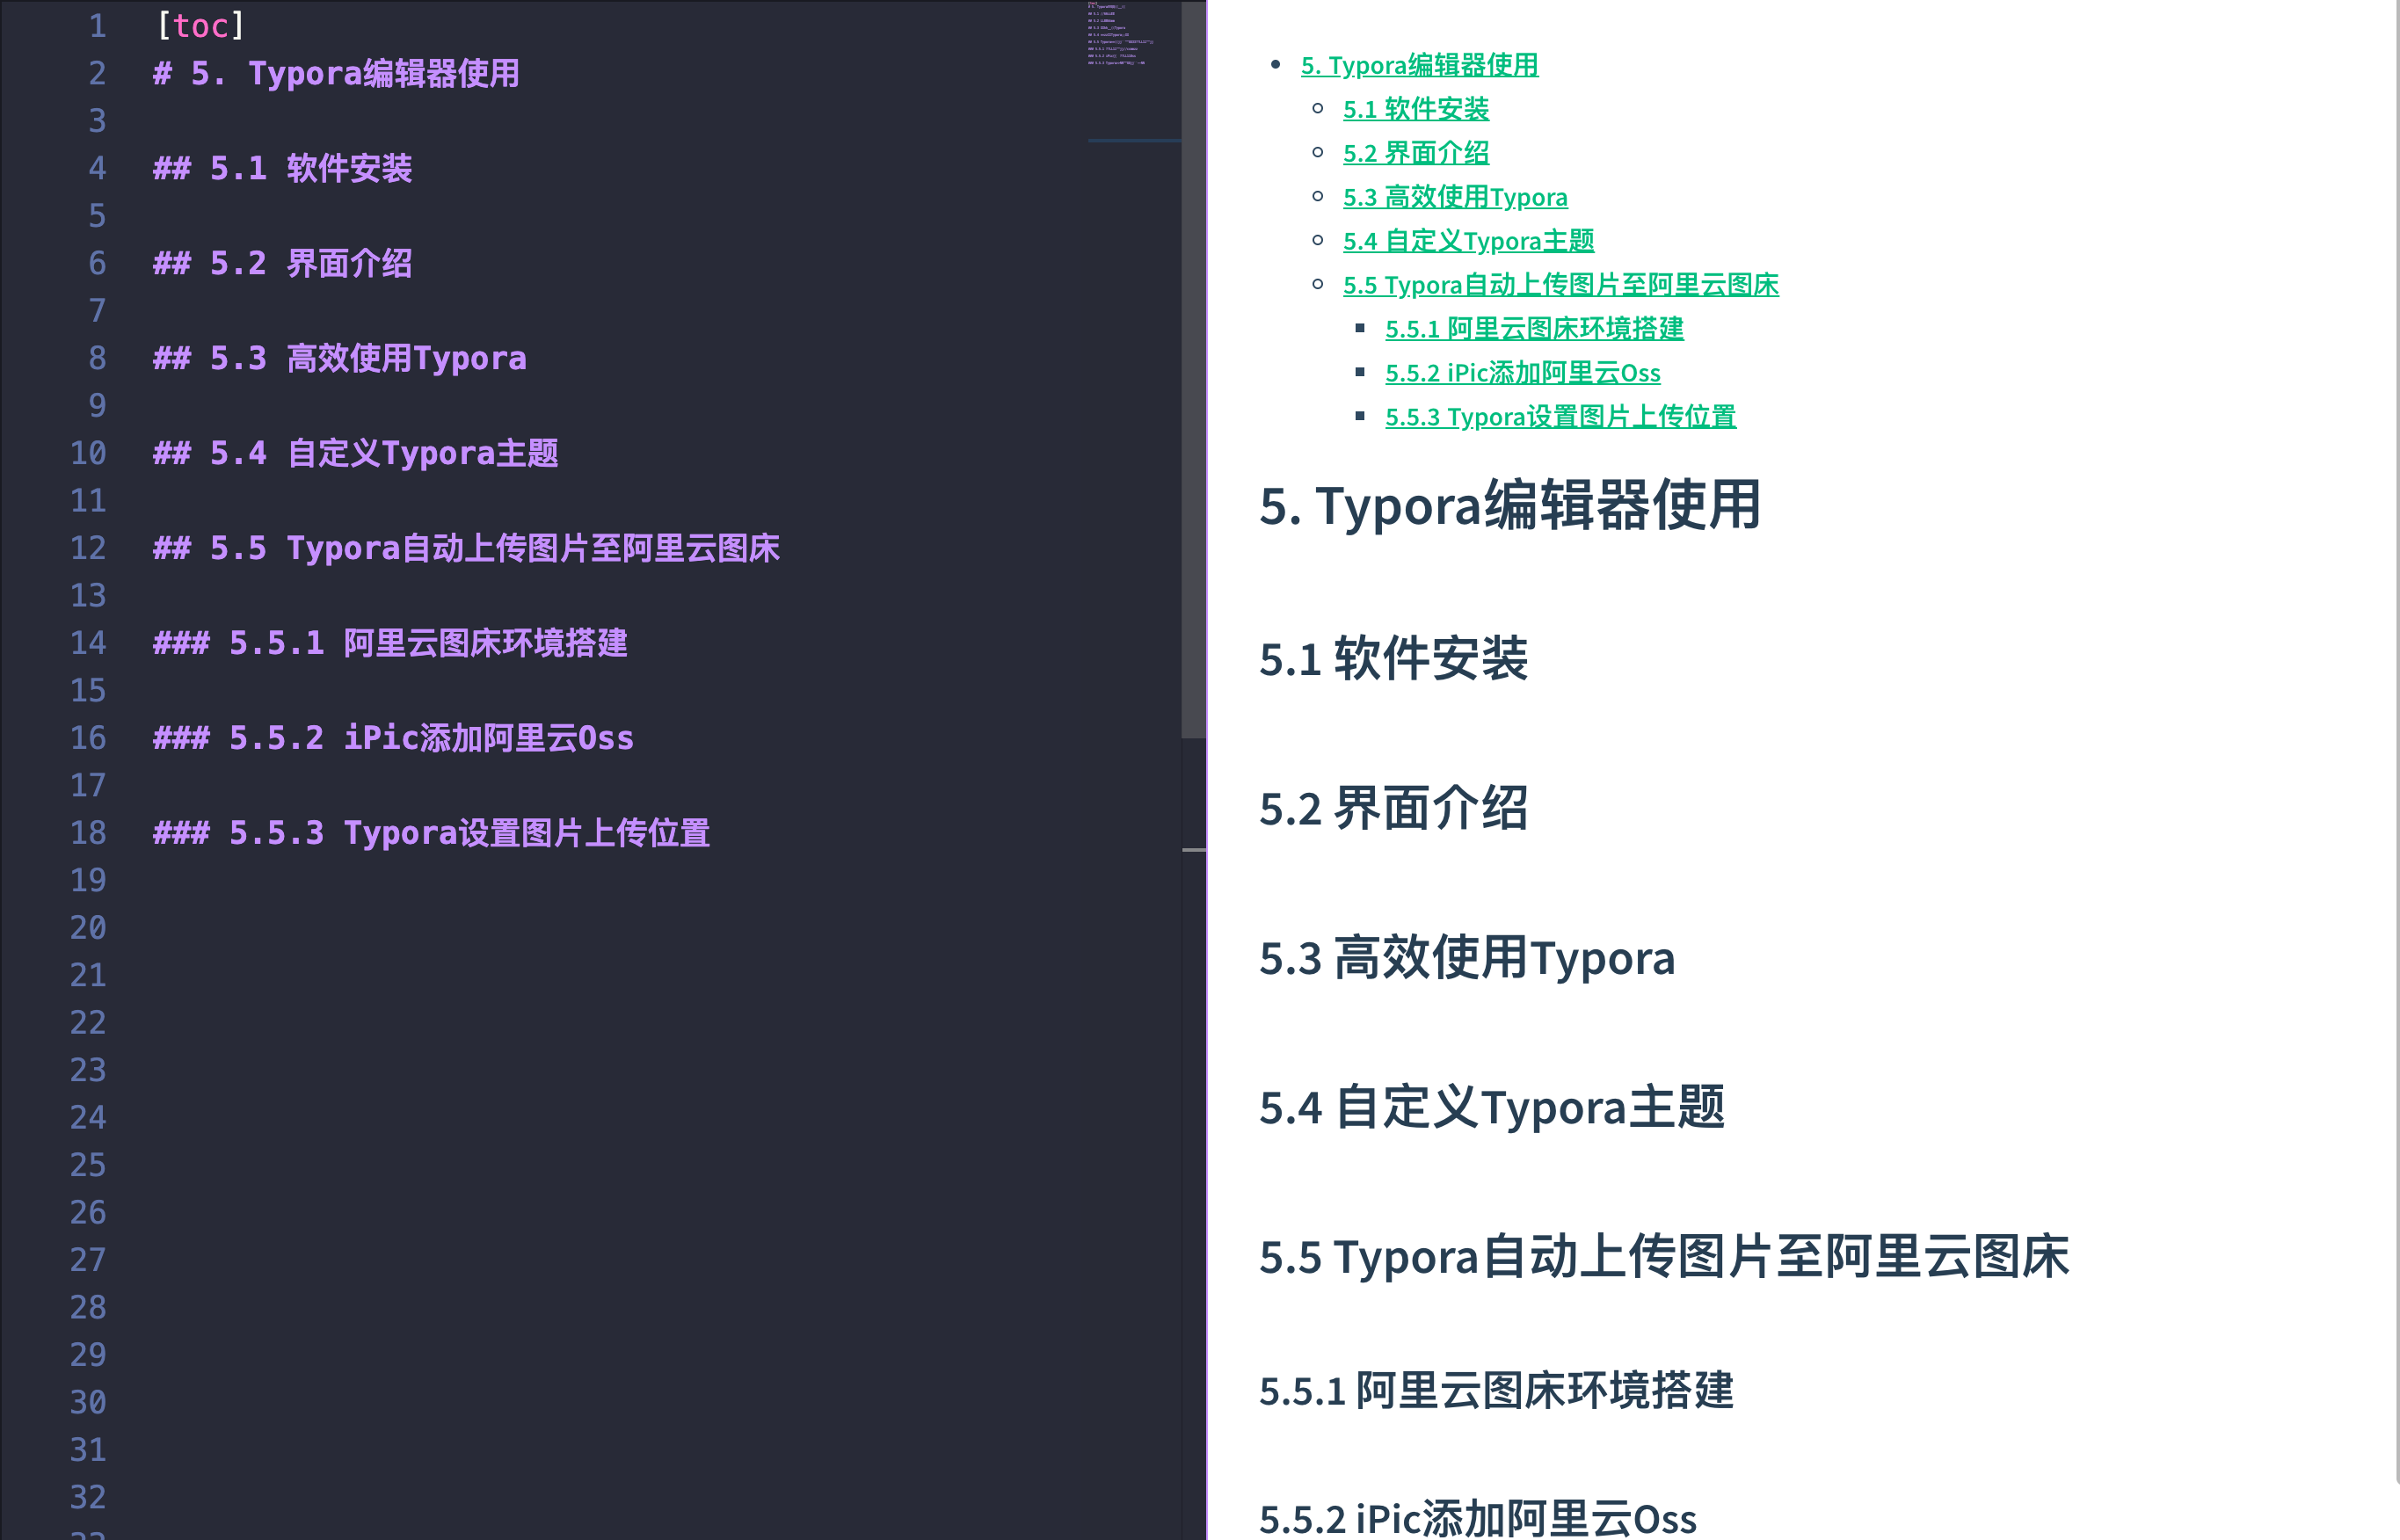
Task: Click source line '## 5.1 软件安装'
Action: click(x=282, y=168)
